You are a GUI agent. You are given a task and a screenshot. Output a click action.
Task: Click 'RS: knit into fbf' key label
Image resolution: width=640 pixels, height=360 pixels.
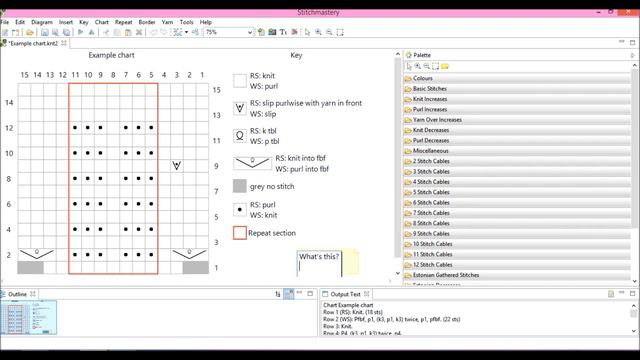pos(300,158)
